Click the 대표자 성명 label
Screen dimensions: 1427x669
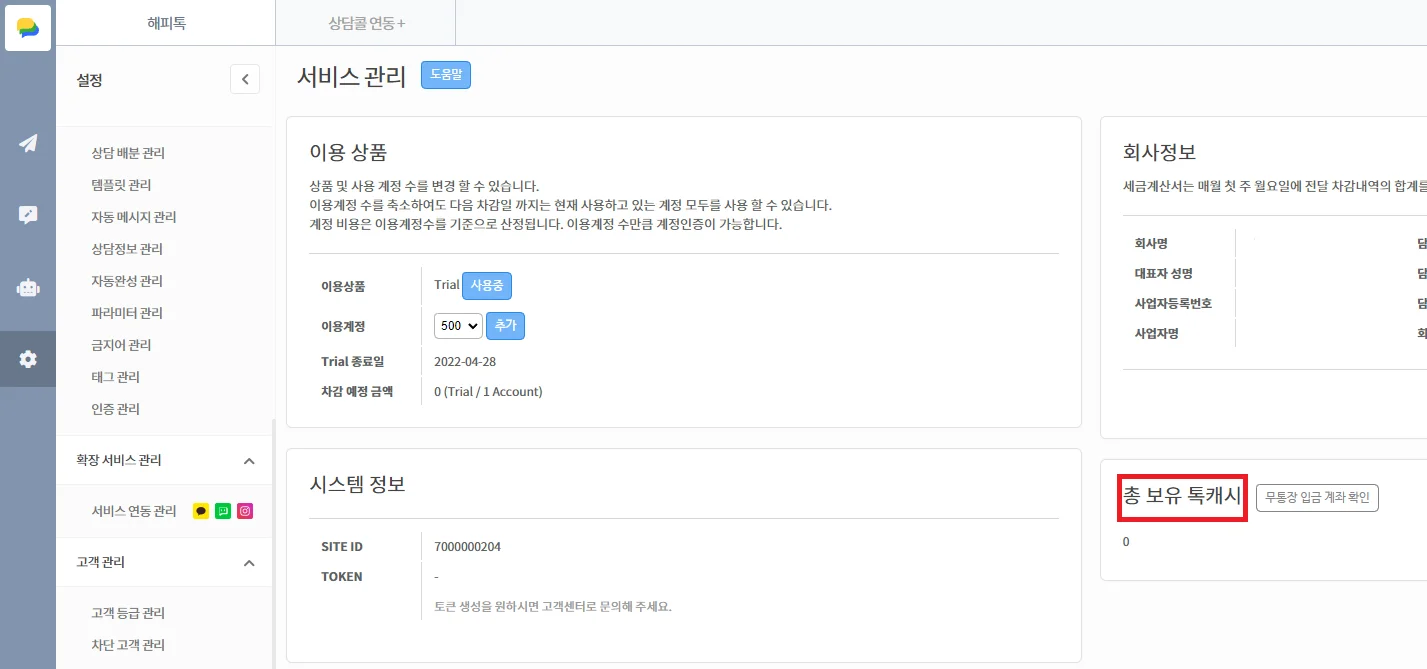(1163, 273)
